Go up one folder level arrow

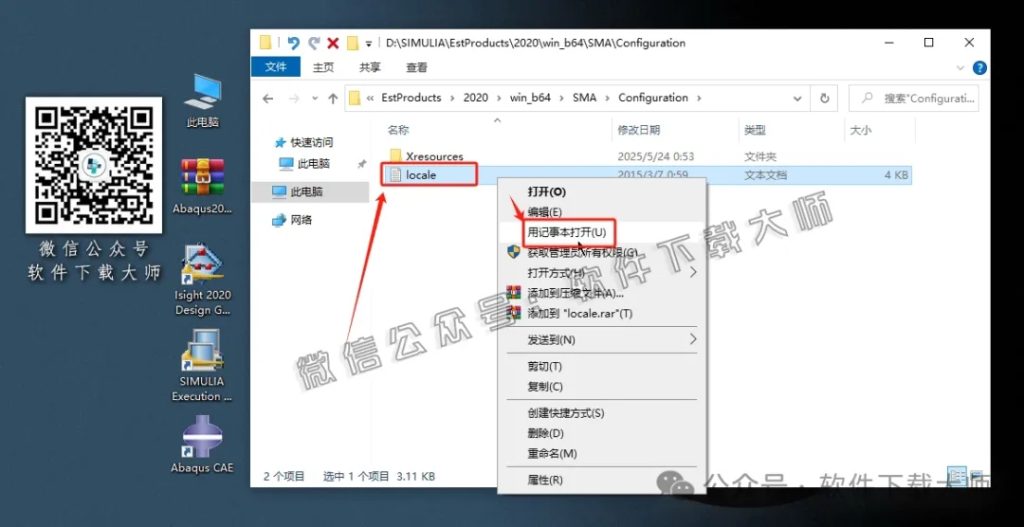[x=332, y=99]
